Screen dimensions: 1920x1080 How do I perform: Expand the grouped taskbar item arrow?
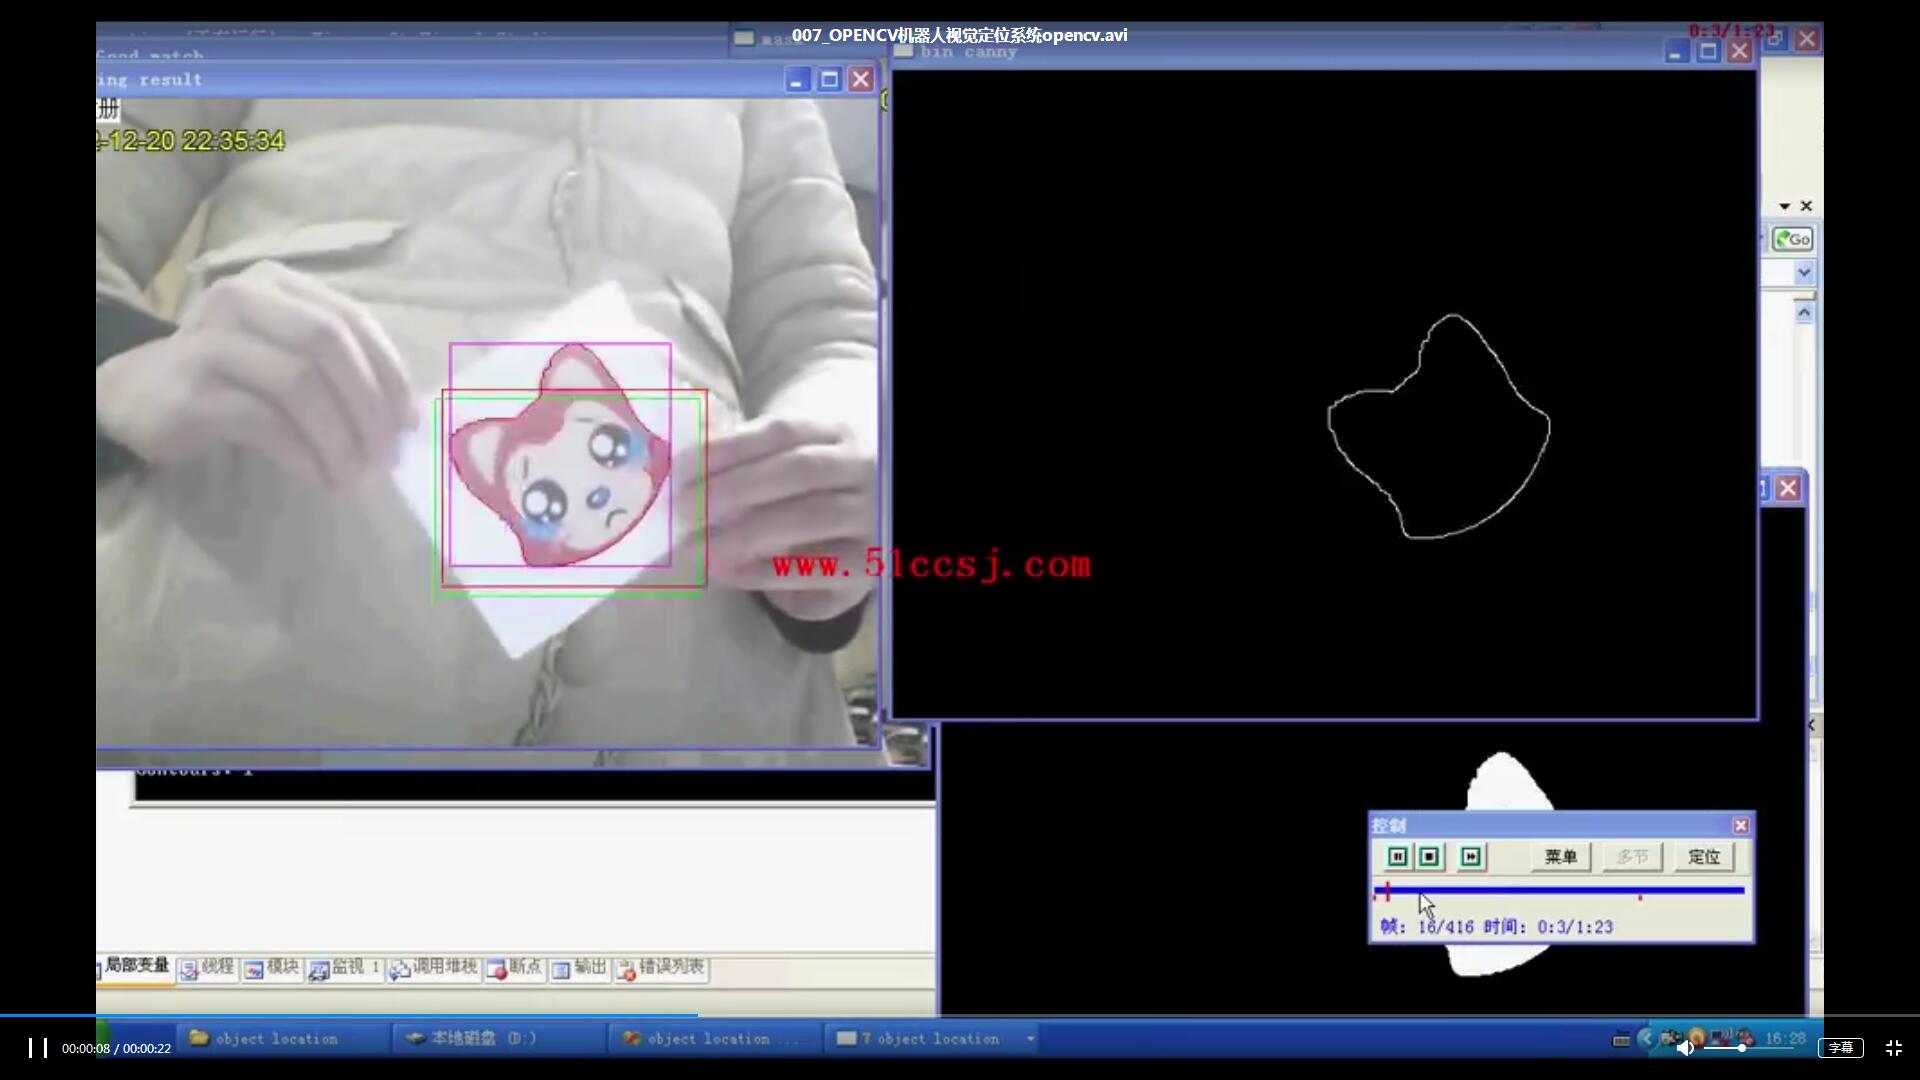click(1030, 1039)
